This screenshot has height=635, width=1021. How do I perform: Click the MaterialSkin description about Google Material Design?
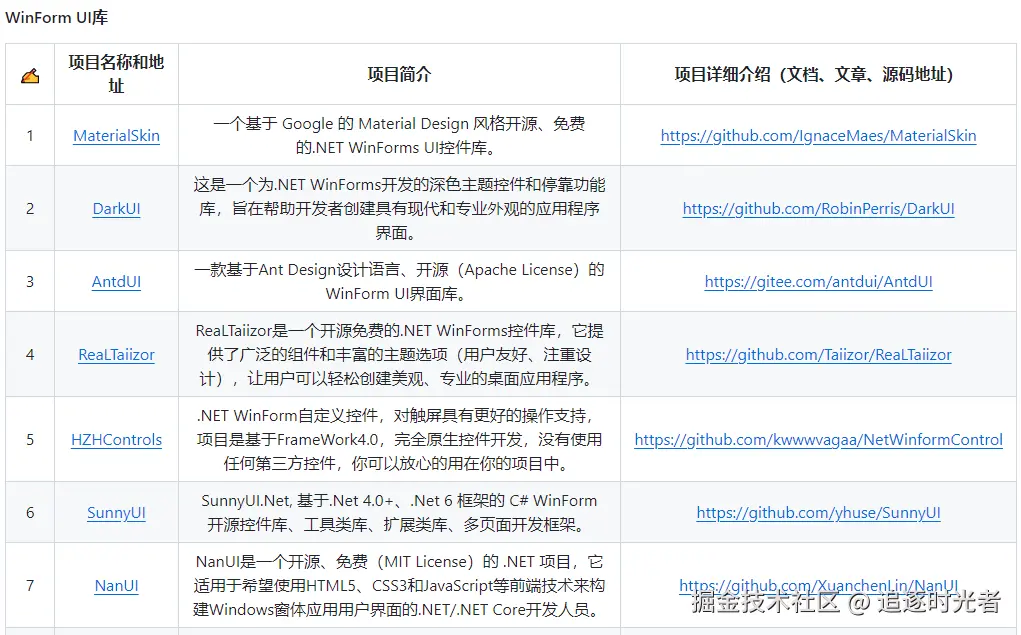(399, 135)
